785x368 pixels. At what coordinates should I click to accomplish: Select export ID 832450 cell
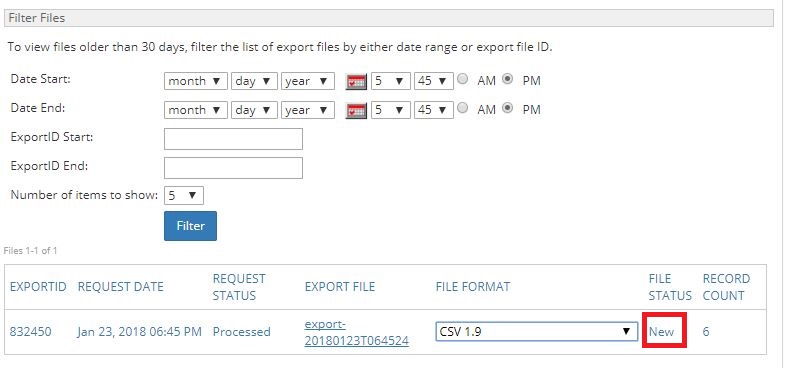pyautogui.click(x=31, y=332)
